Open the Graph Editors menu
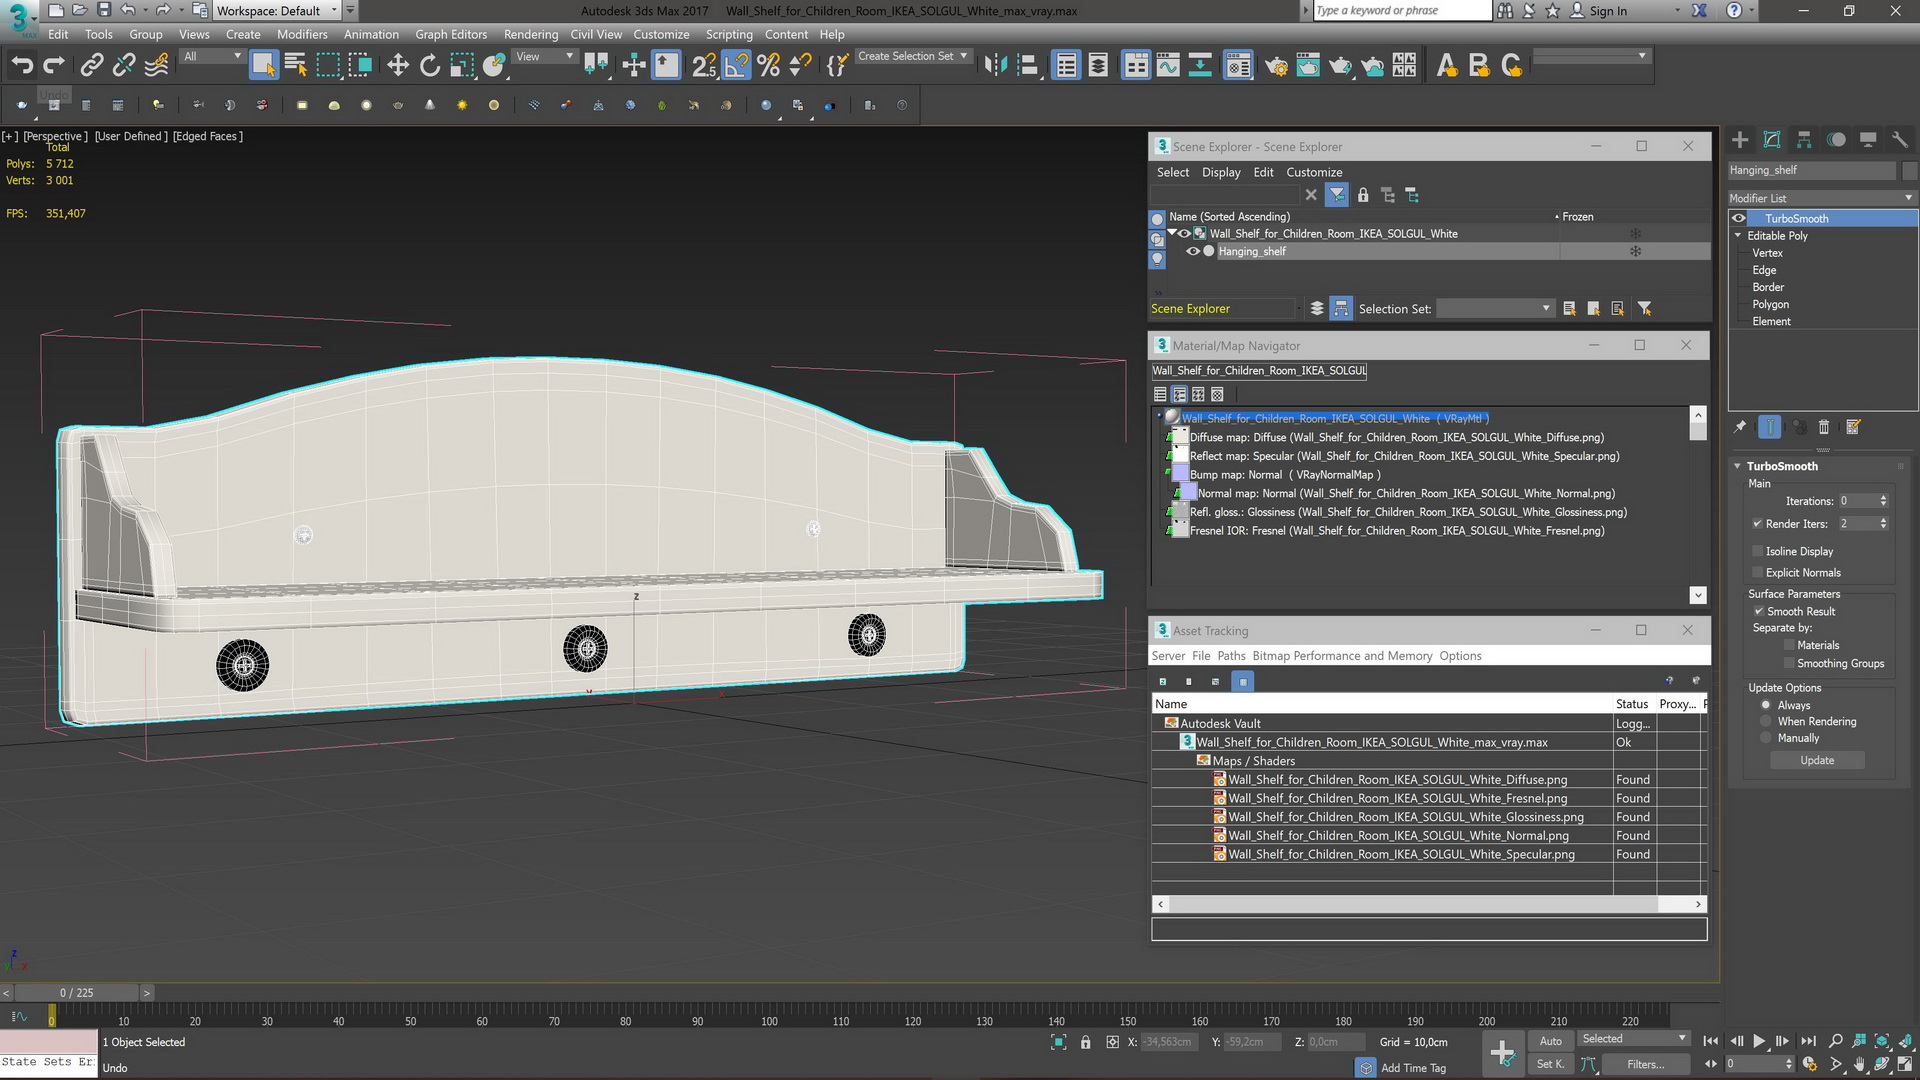The height and width of the screenshot is (1080, 1920). [x=451, y=34]
